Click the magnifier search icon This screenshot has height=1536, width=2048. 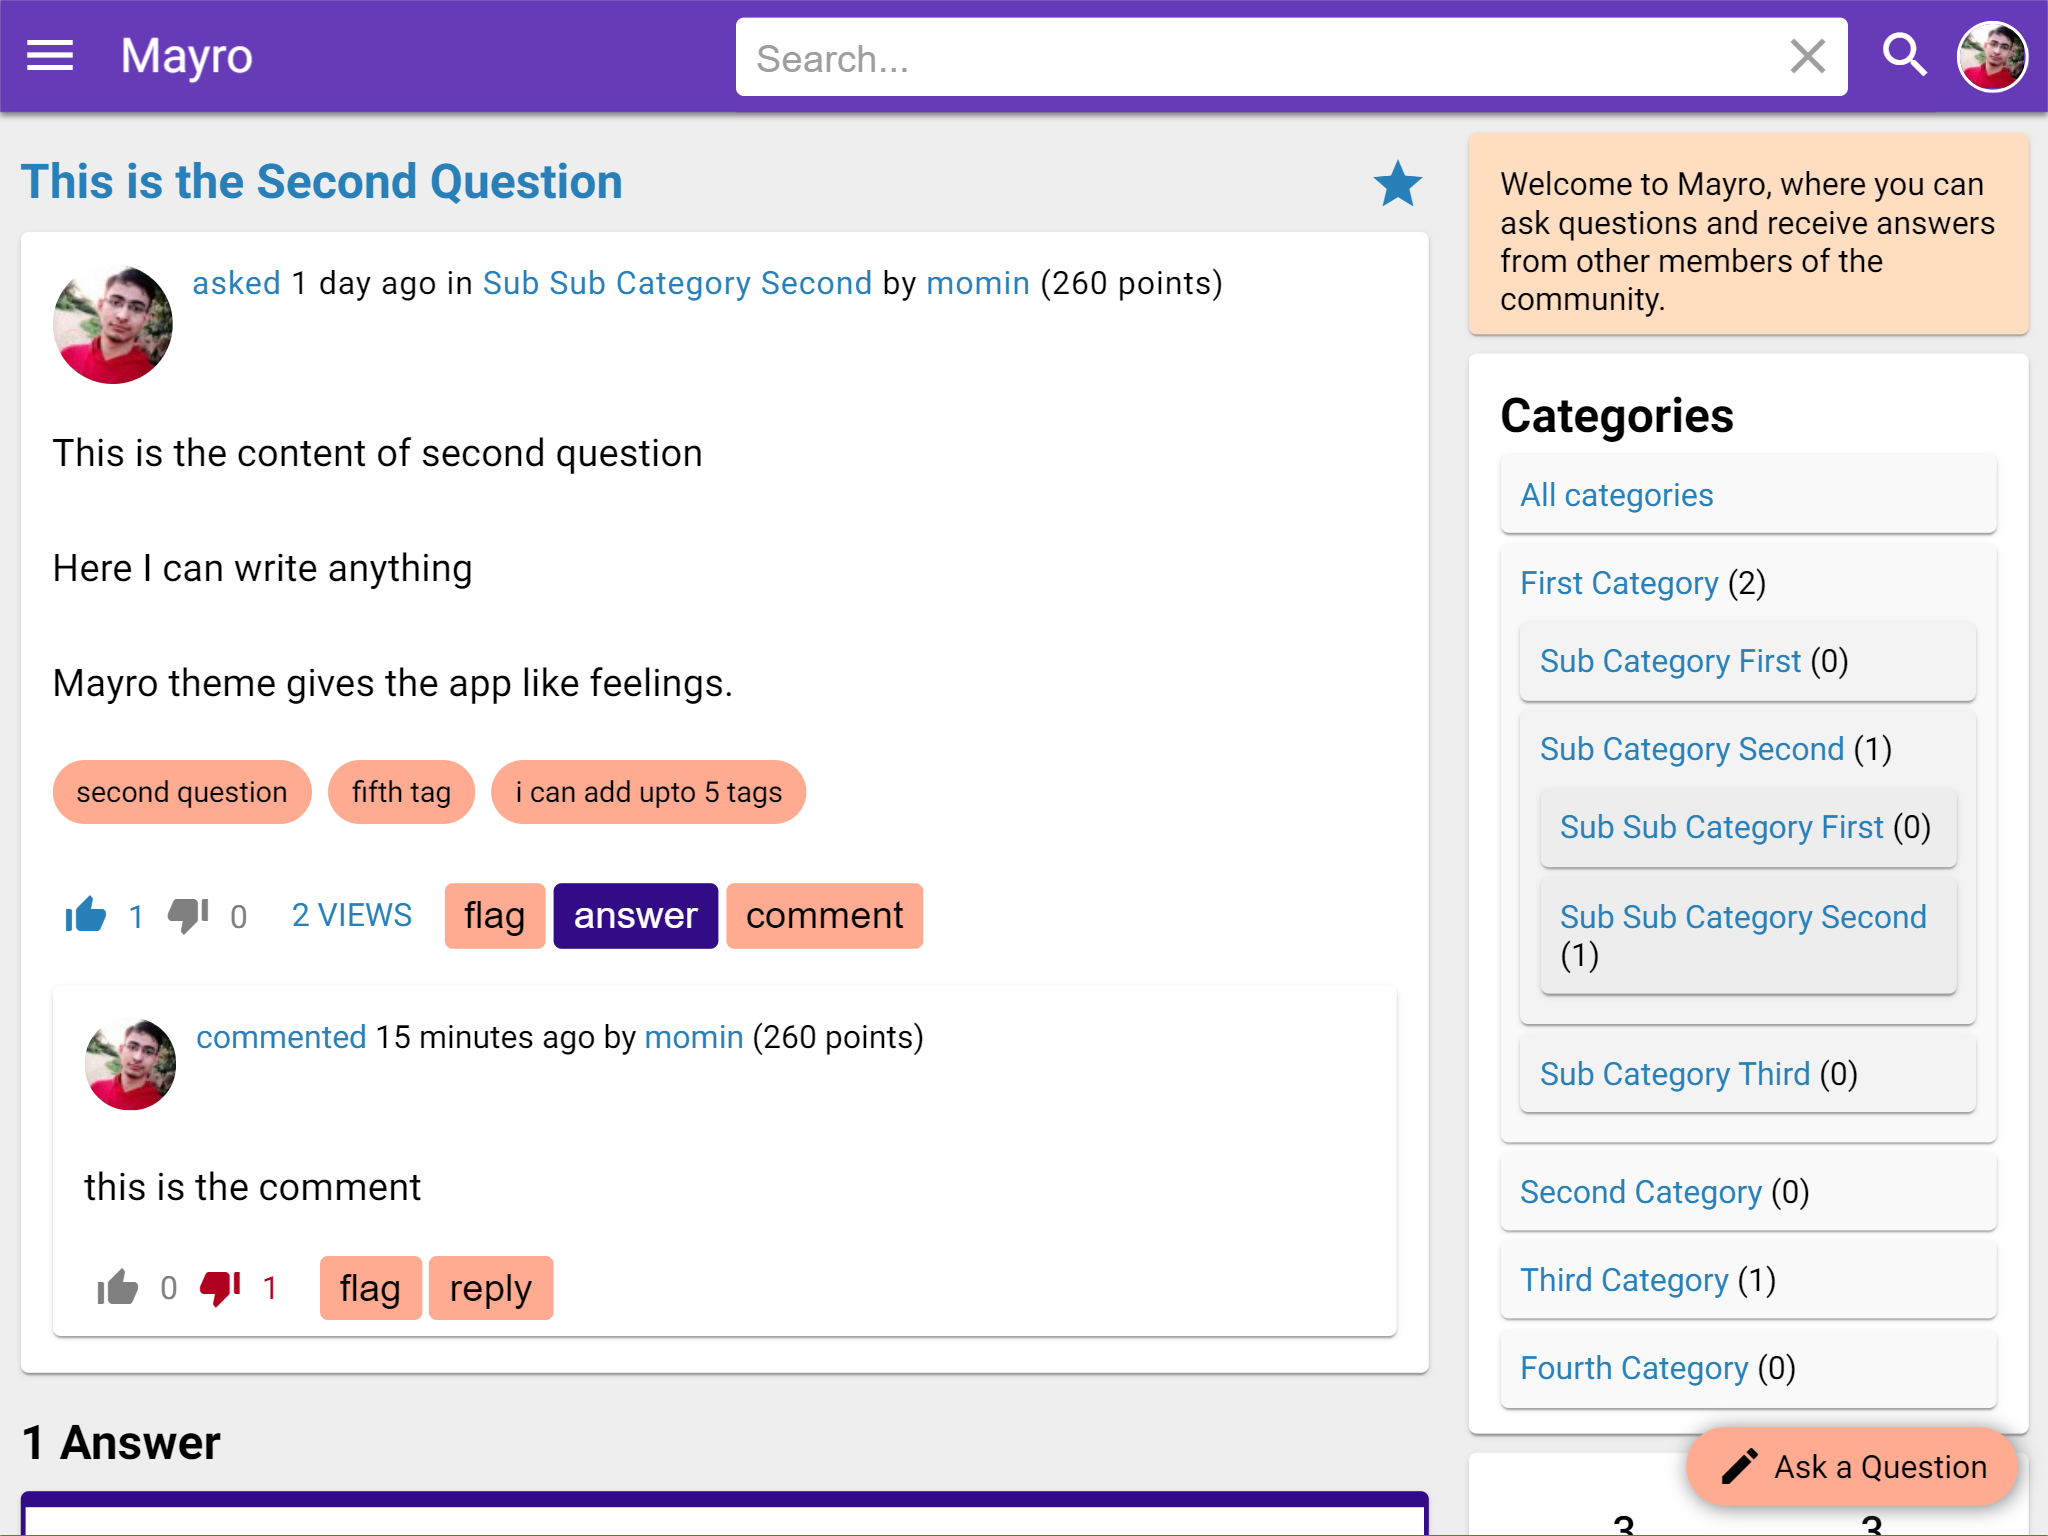tap(1904, 56)
